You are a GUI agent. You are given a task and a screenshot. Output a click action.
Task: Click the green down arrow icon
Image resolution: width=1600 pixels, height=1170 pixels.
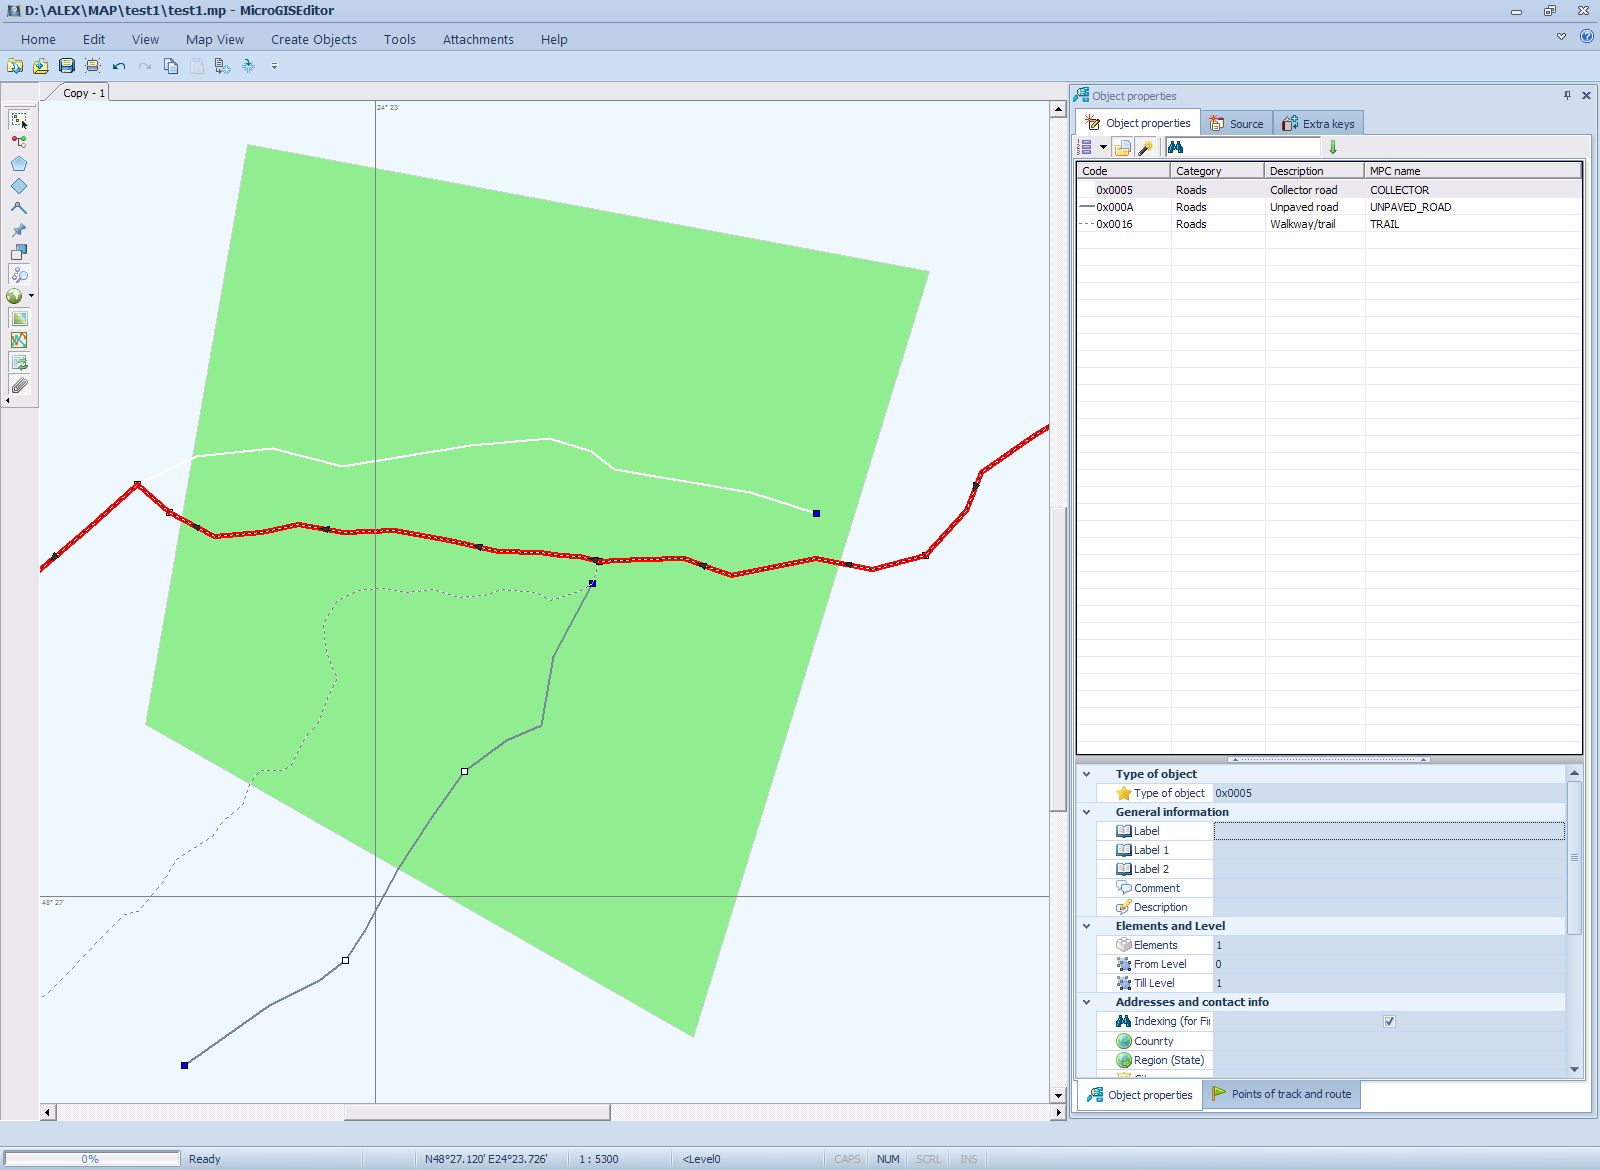point(1333,148)
